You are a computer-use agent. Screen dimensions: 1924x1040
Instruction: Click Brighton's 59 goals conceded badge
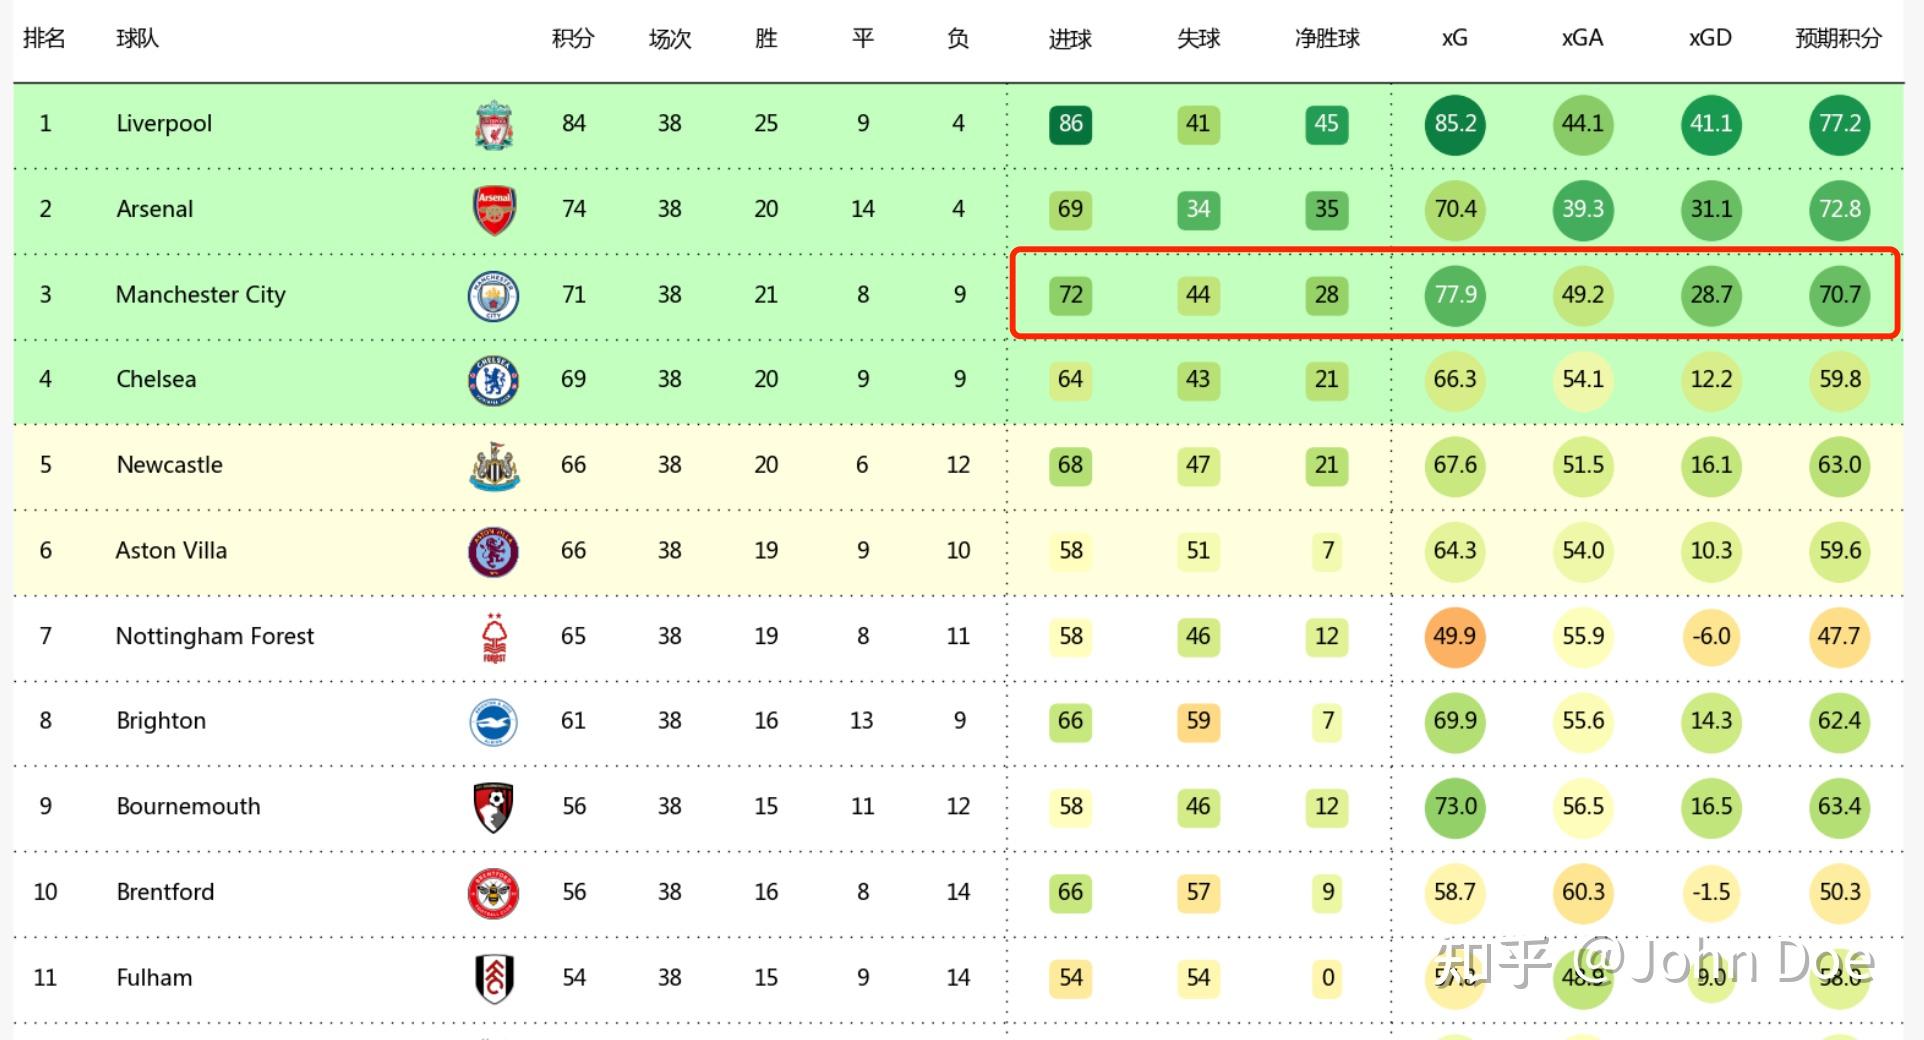pos(1198,721)
